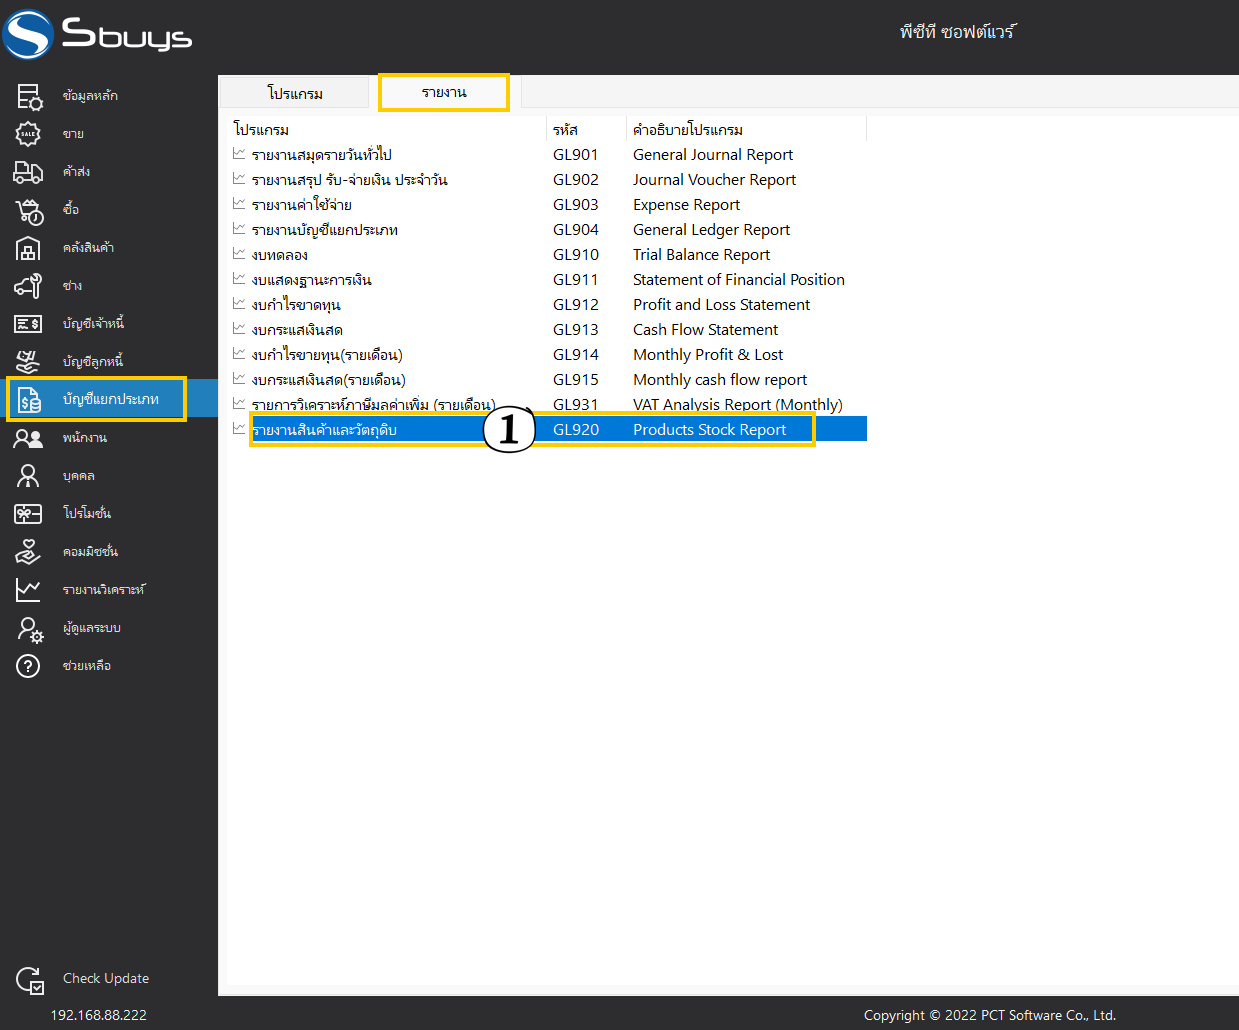This screenshot has width=1239, height=1030.
Task: Click the 192.168.88.222 IP address
Action: [x=99, y=1015]
